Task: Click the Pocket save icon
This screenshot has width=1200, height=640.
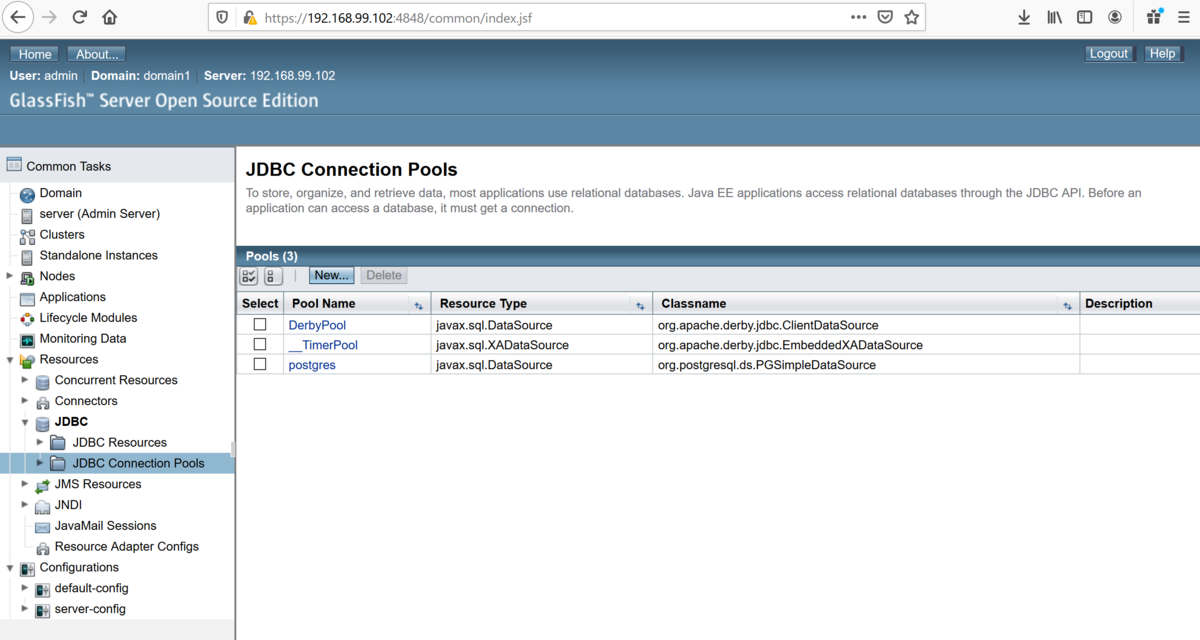Action: 885,18
